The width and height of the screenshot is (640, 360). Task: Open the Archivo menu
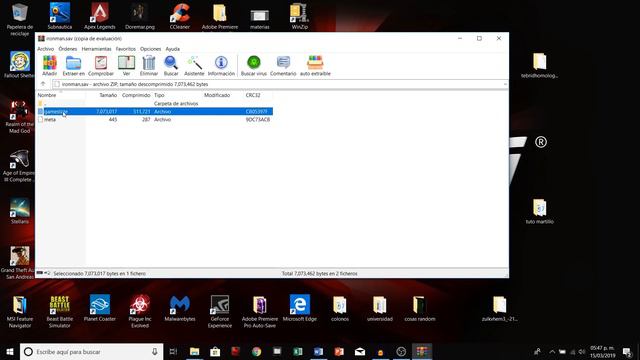[x=45, y=49]
